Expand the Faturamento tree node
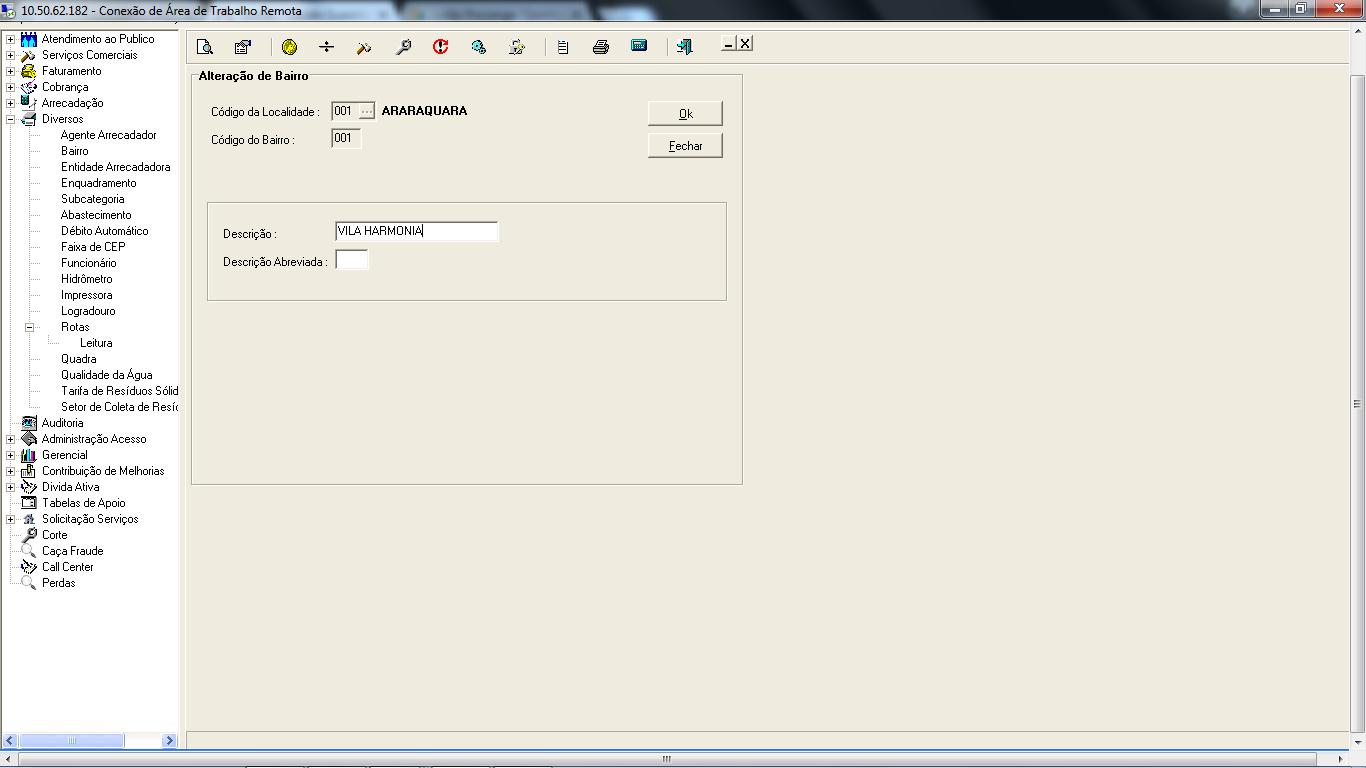Image resolution: width=1366 pixels, height=768 pixels. pos(10,71)
